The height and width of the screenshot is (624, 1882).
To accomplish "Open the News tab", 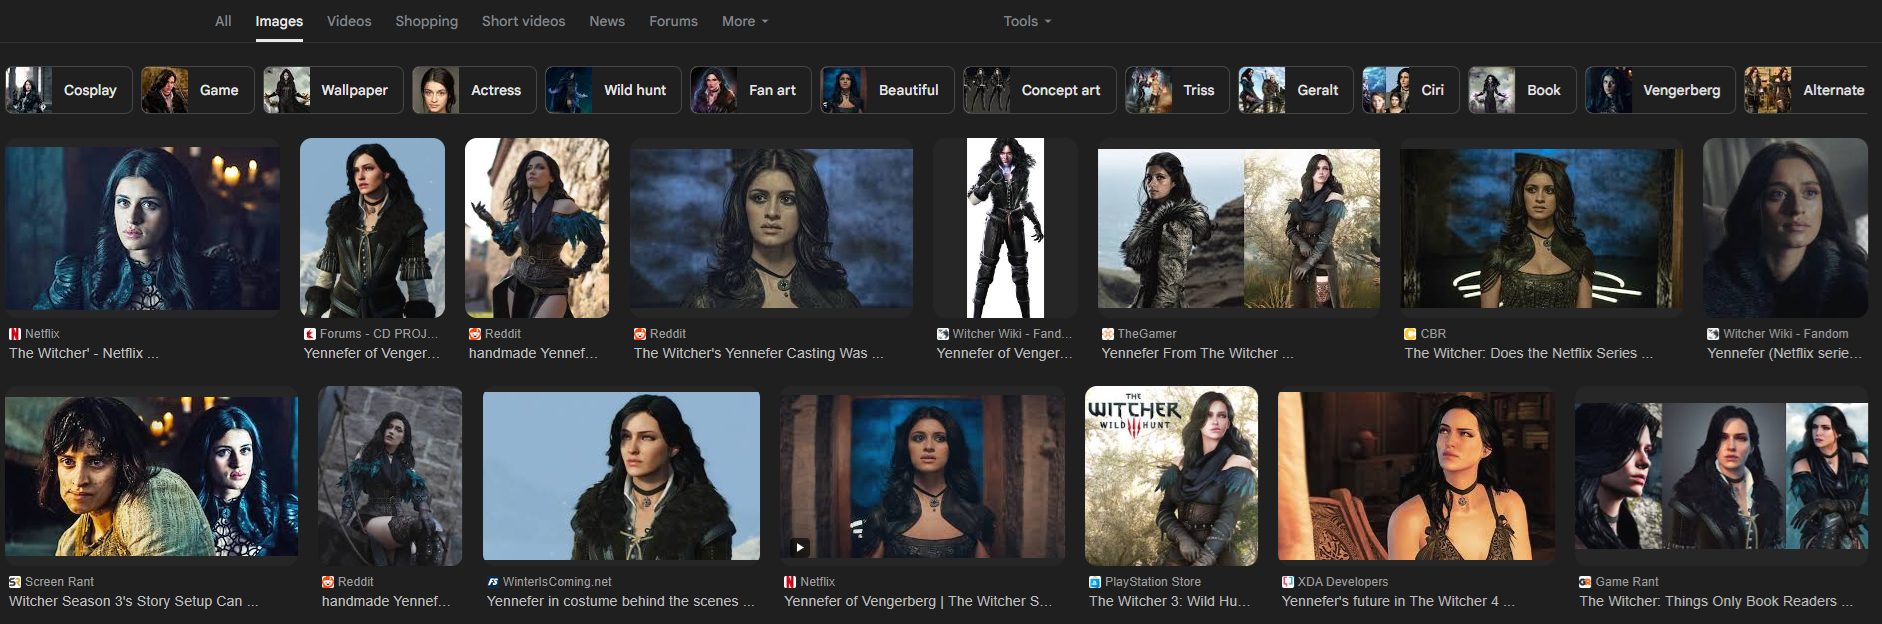I will (607, 21).
